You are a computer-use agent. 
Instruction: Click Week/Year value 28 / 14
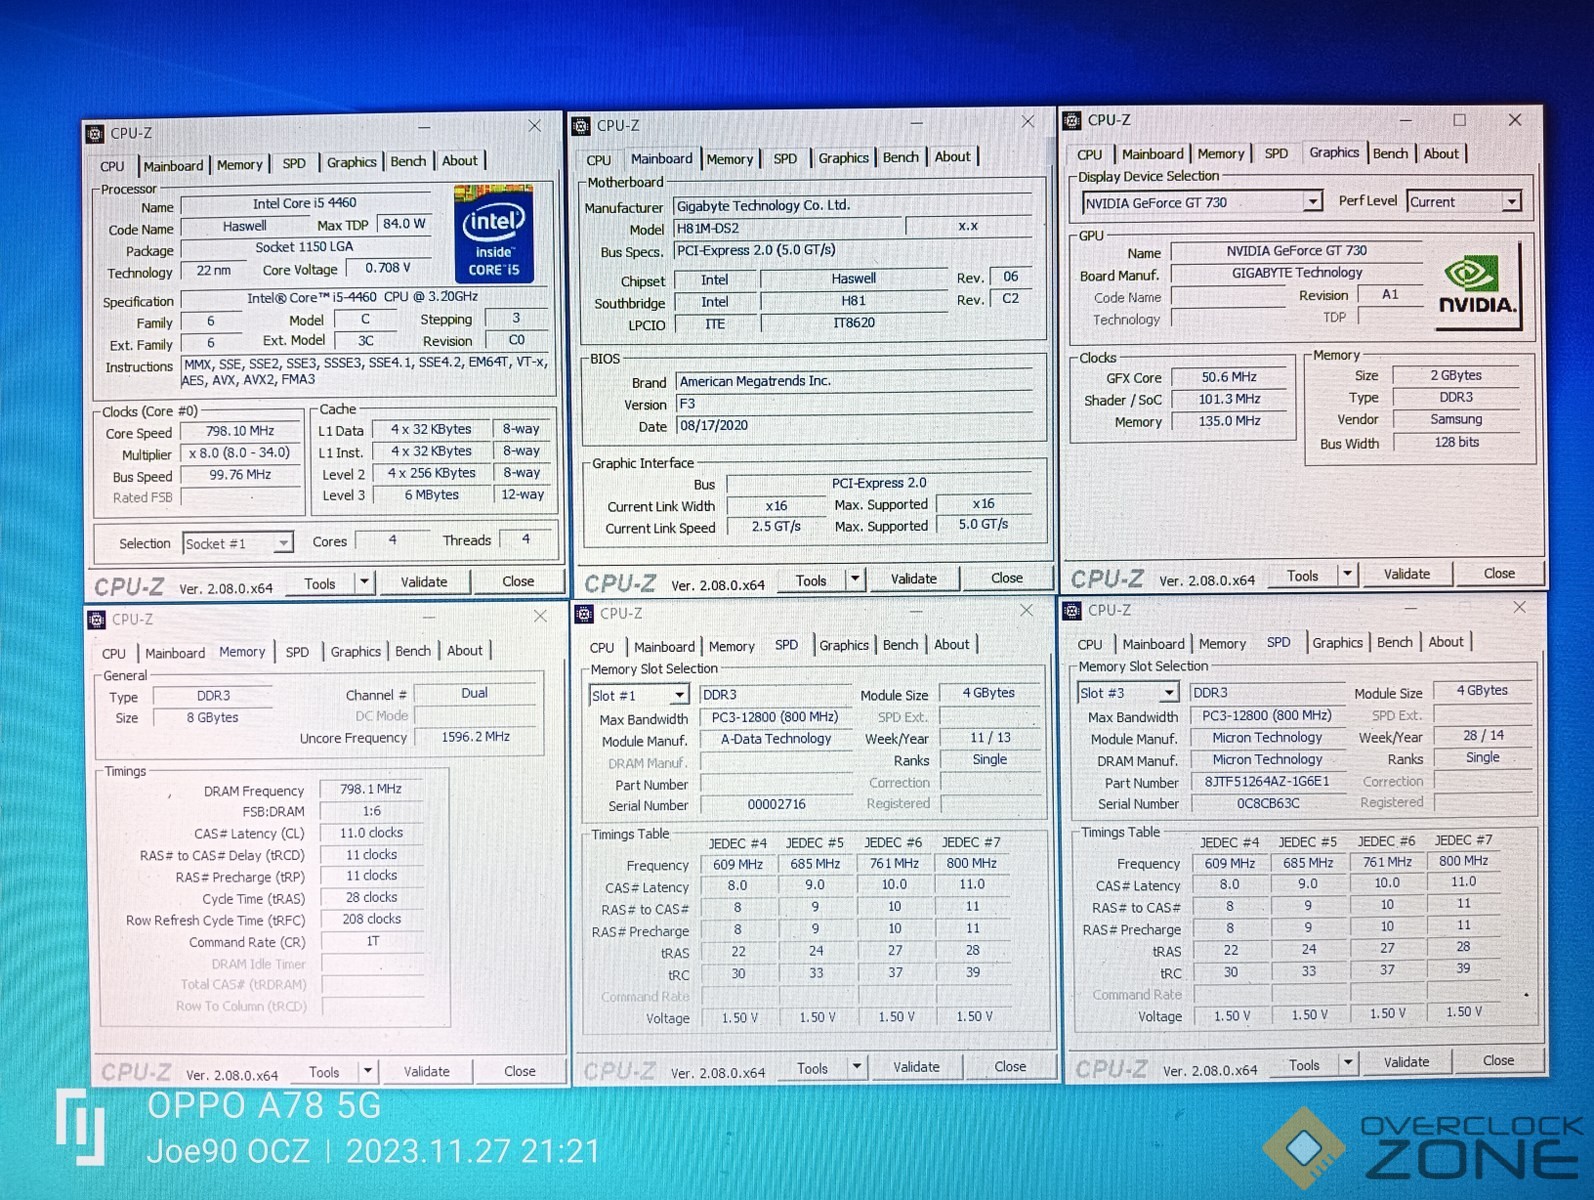coord(1483,736)
